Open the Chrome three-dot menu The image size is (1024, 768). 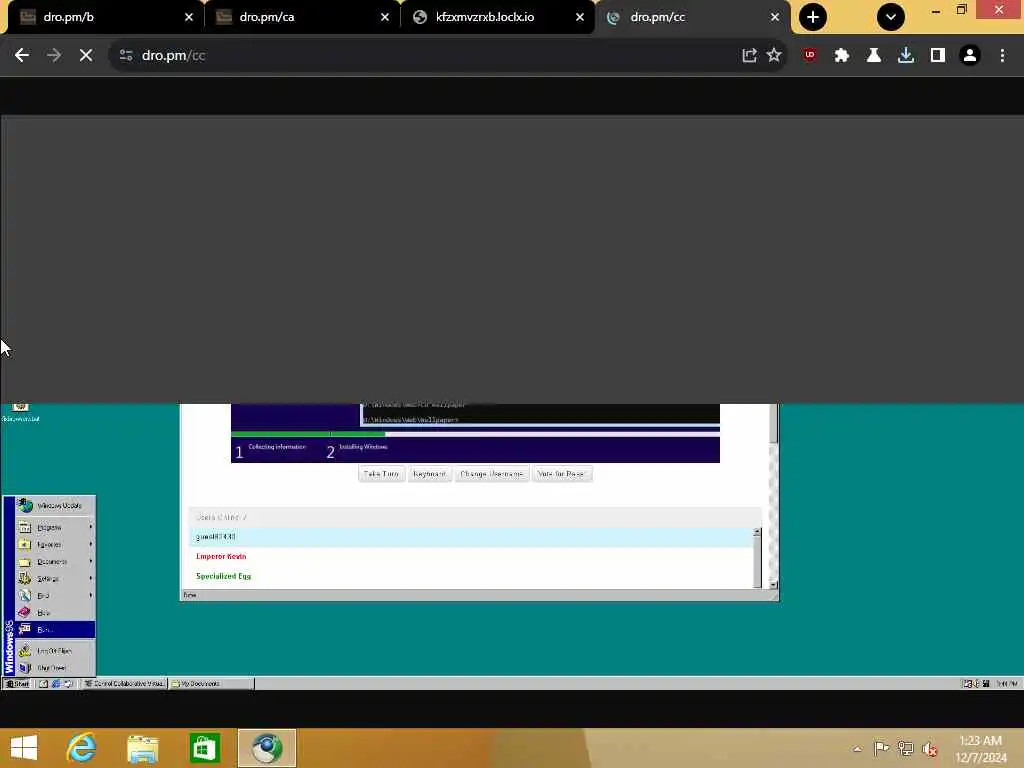click(1002, 56)
